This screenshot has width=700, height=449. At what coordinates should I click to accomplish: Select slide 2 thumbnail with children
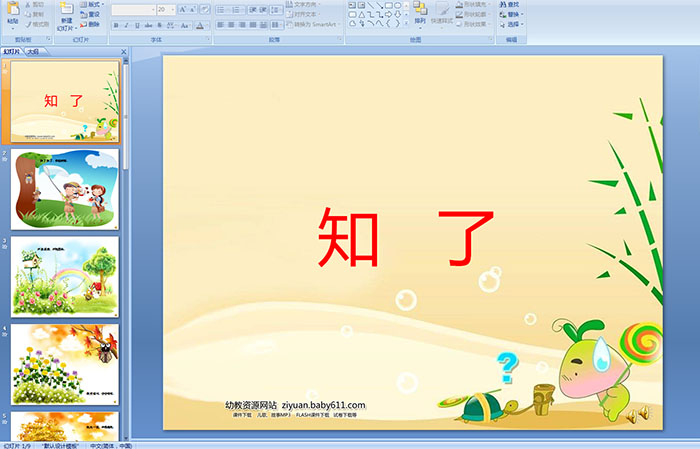[x=65, y=189]
